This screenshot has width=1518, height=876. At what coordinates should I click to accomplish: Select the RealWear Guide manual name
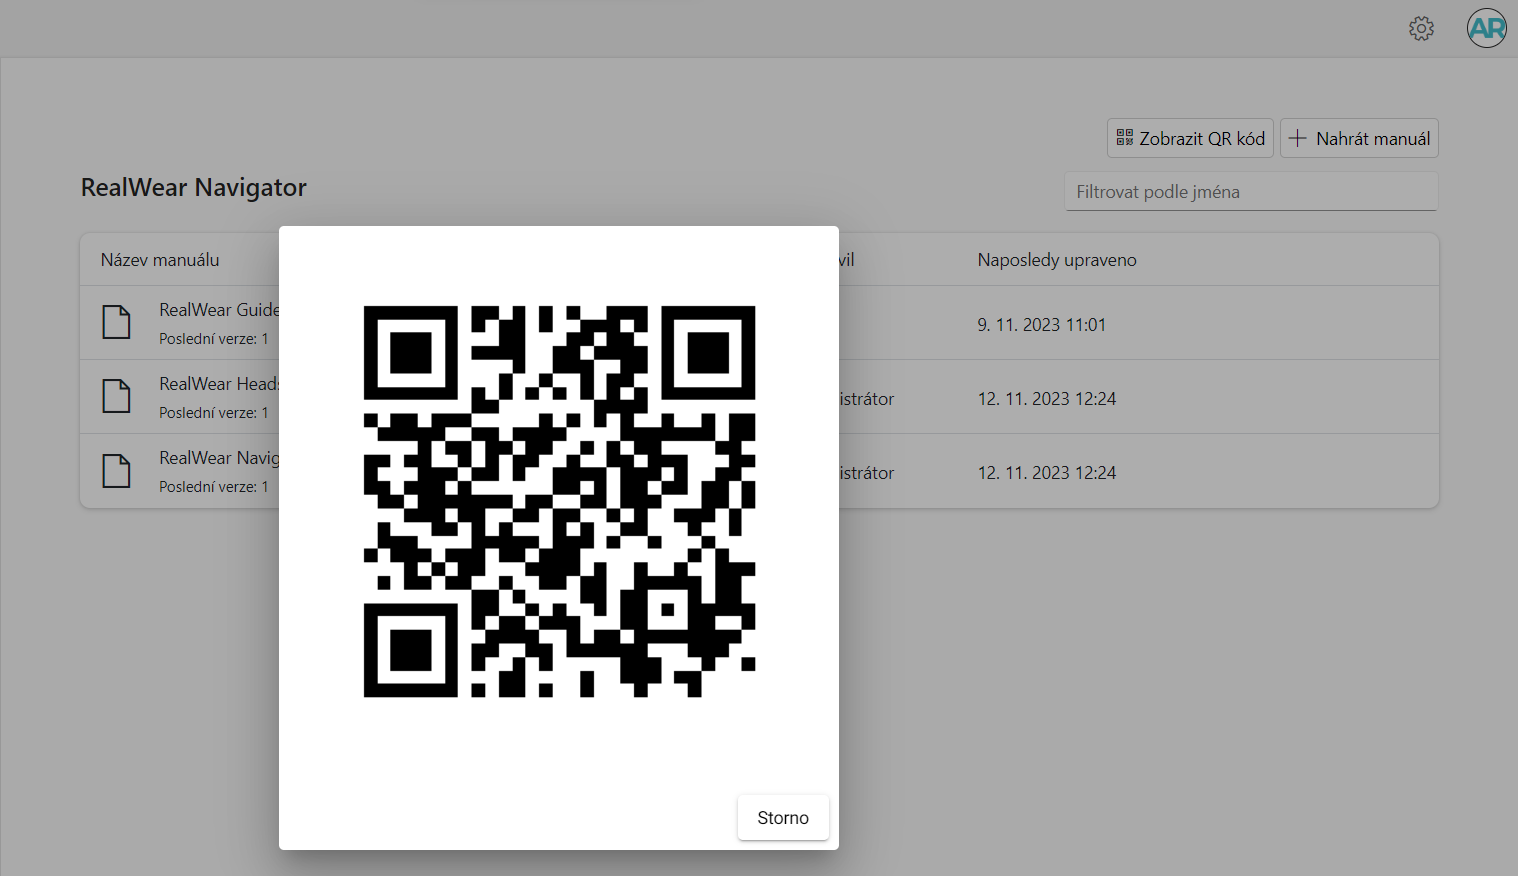pos(219,310)
